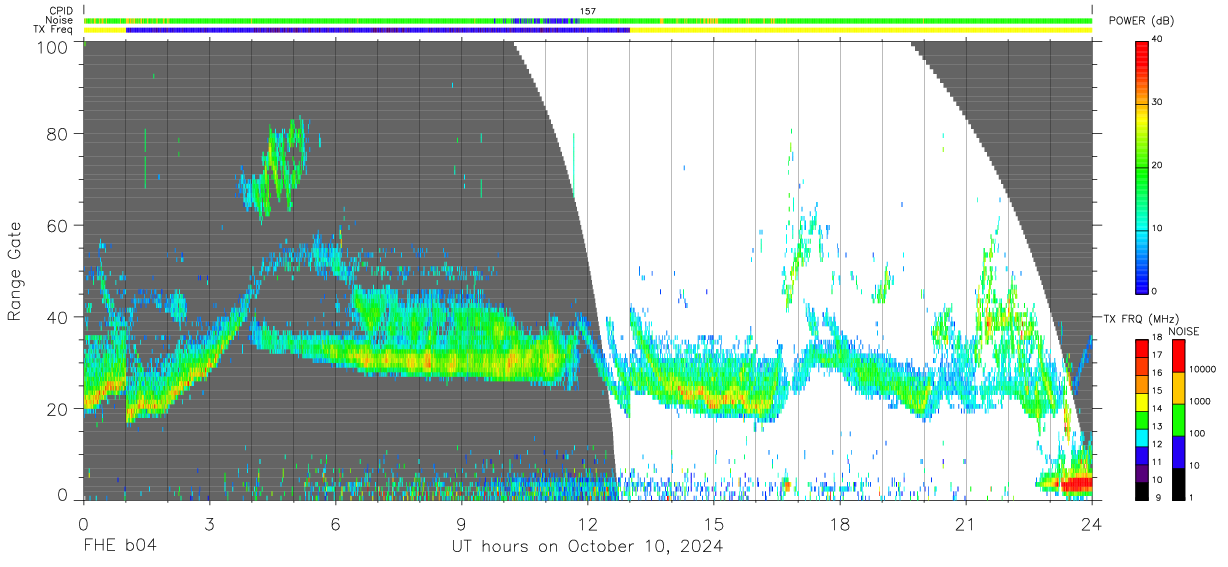The width and height of the screenshot is (1228, 567).
Task: Click the FHE b04 station label
Action: (120, 547)
